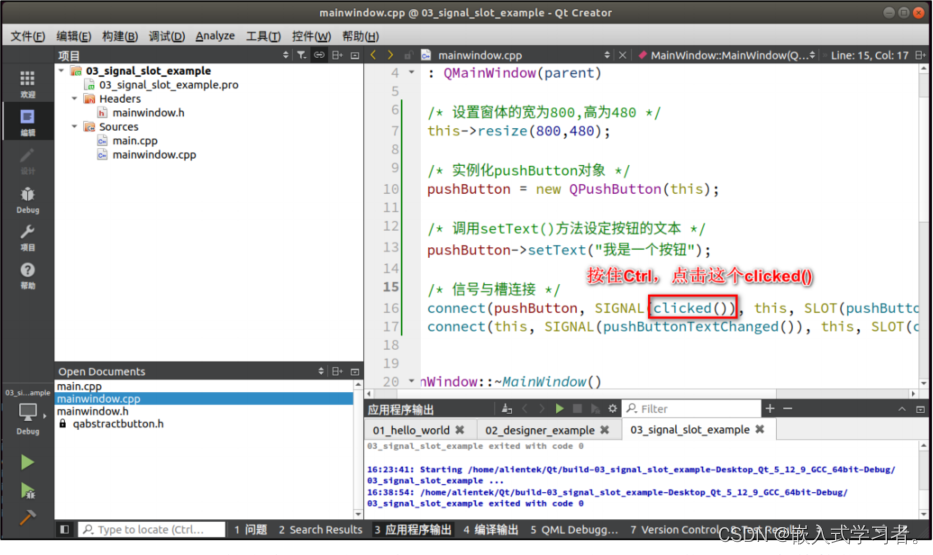Open the 调试(D) menu
This screenshot has width=933, height=555.
point(167,36)
